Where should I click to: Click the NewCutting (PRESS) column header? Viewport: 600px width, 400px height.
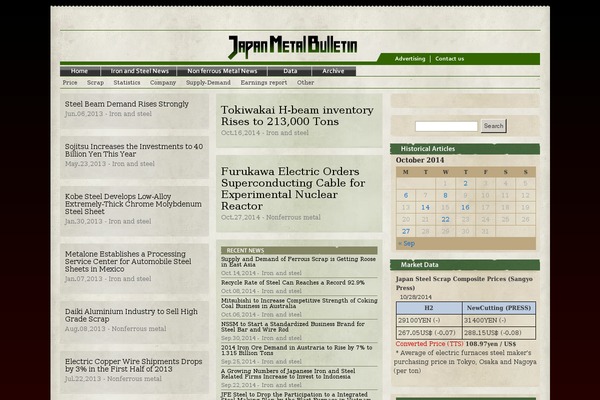pyautogui.click(x=499, y=308)
